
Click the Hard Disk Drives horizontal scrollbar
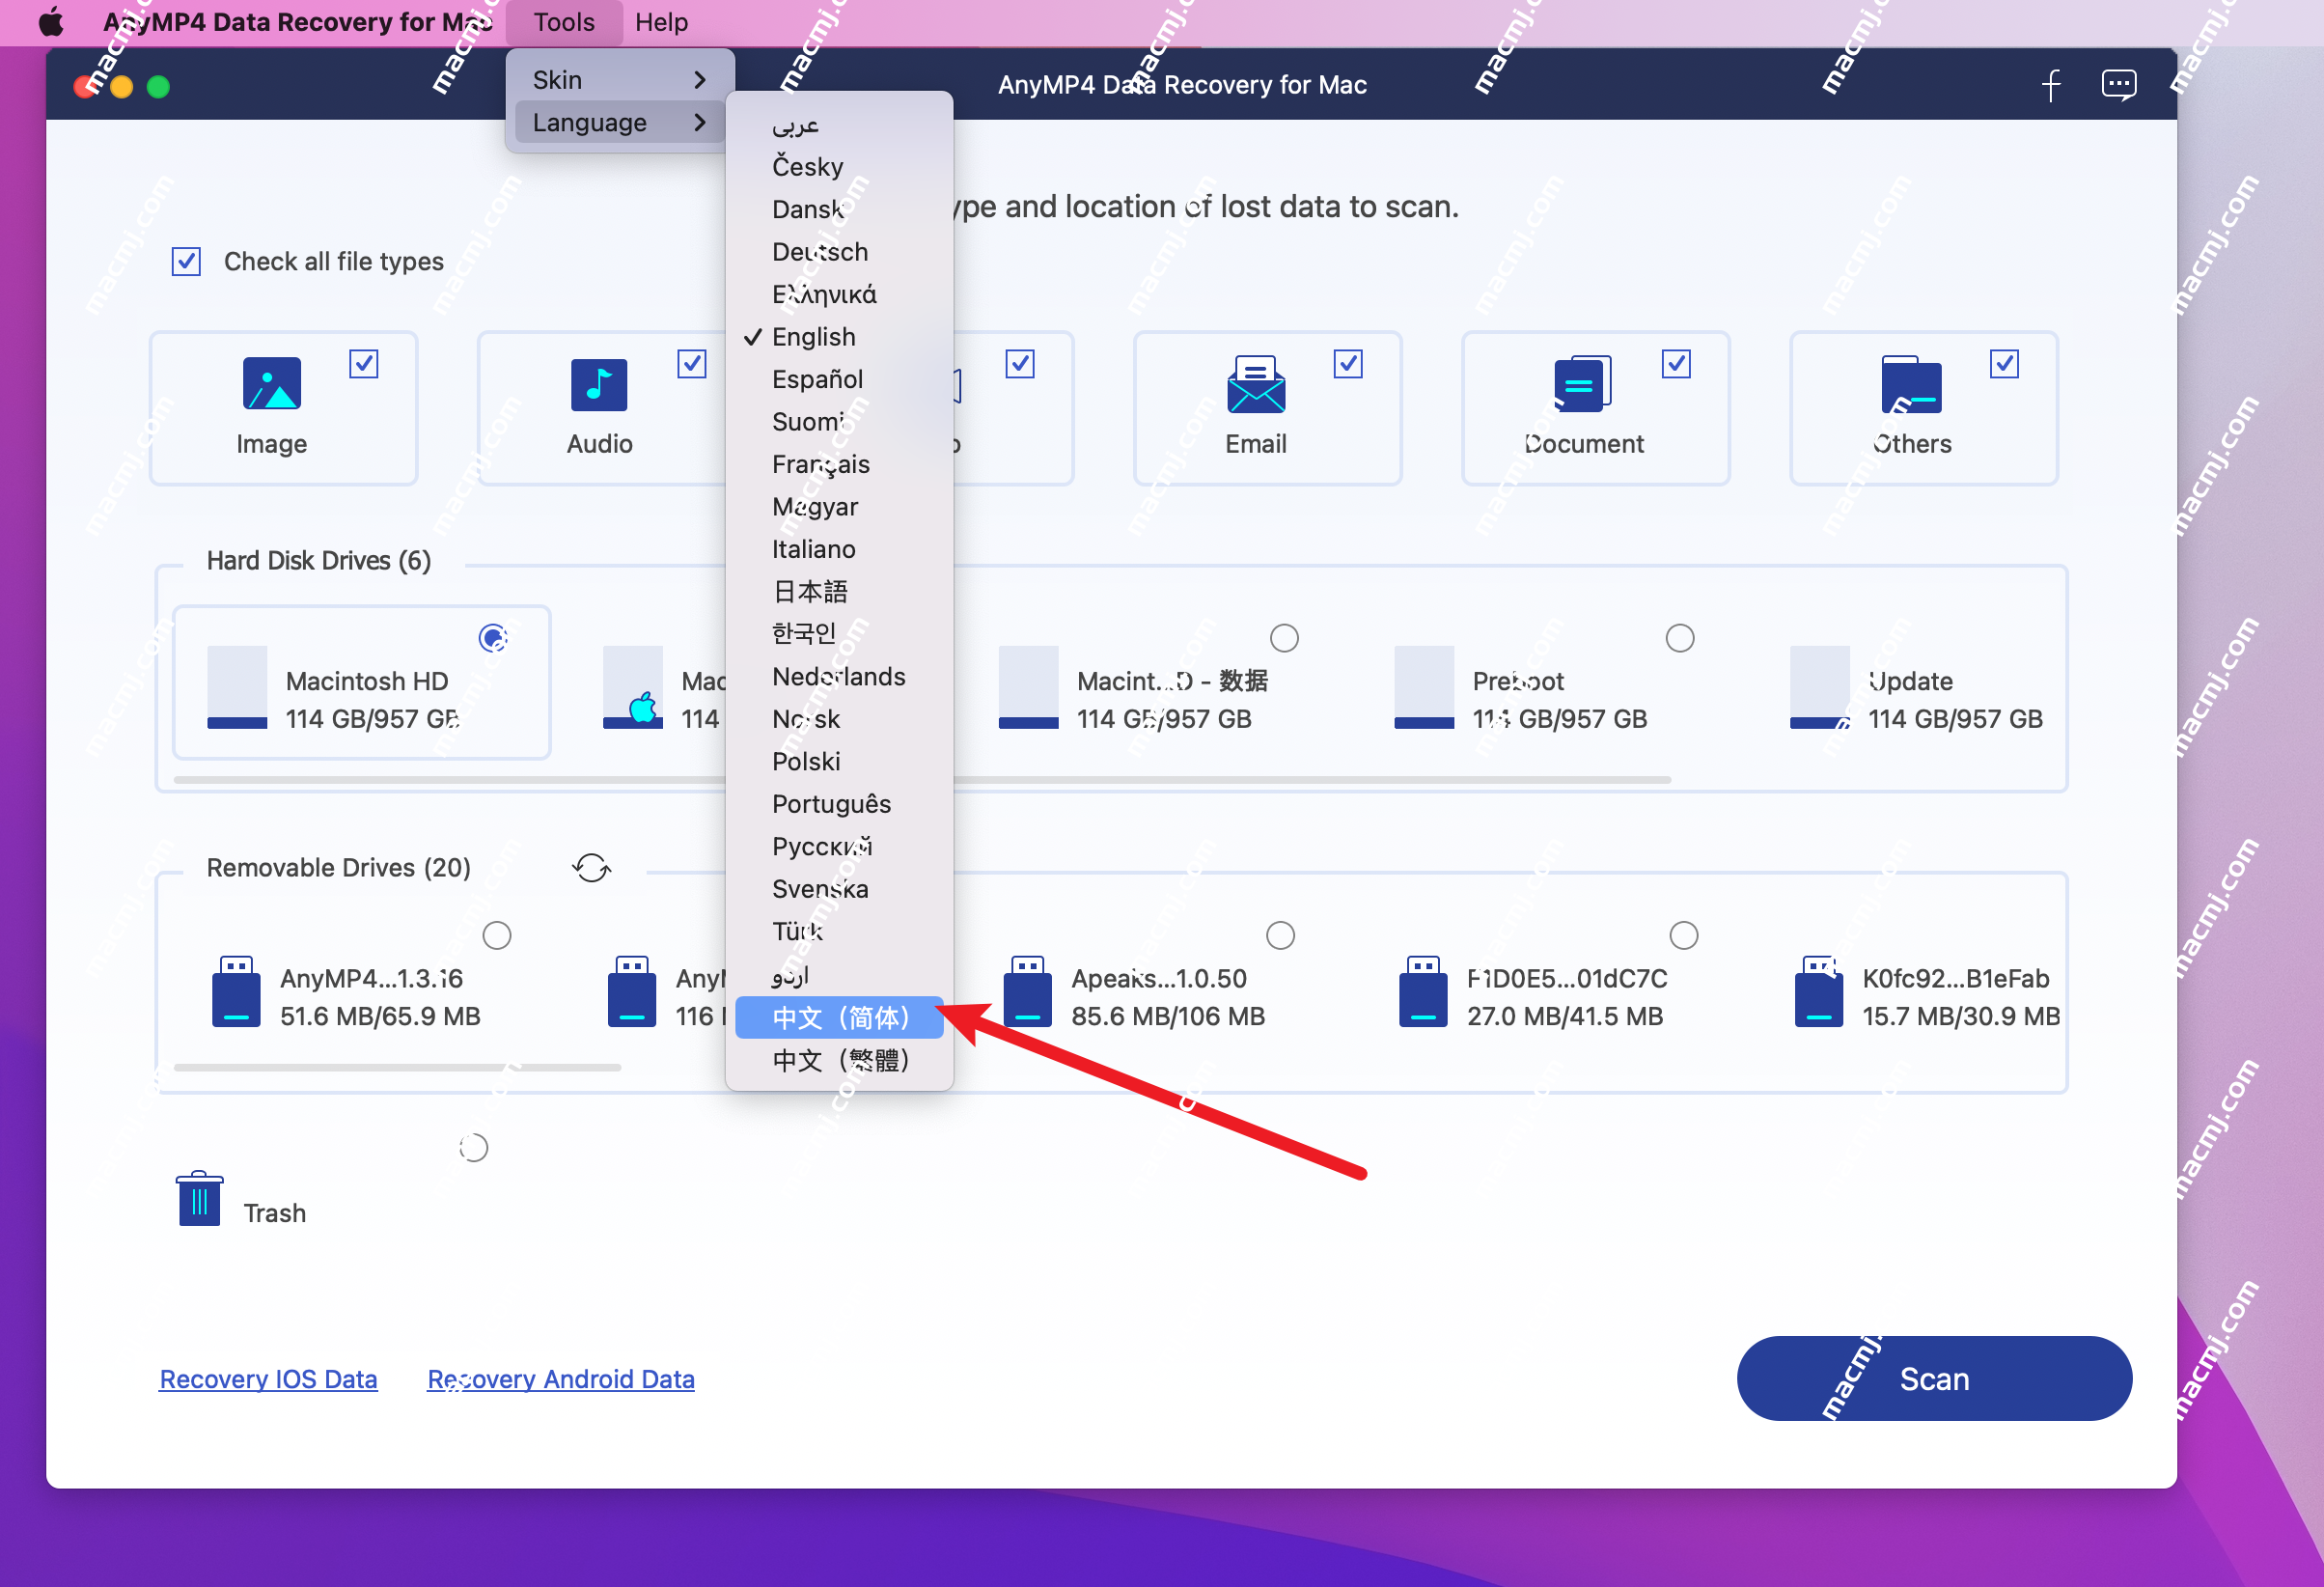tap(921, 779)
